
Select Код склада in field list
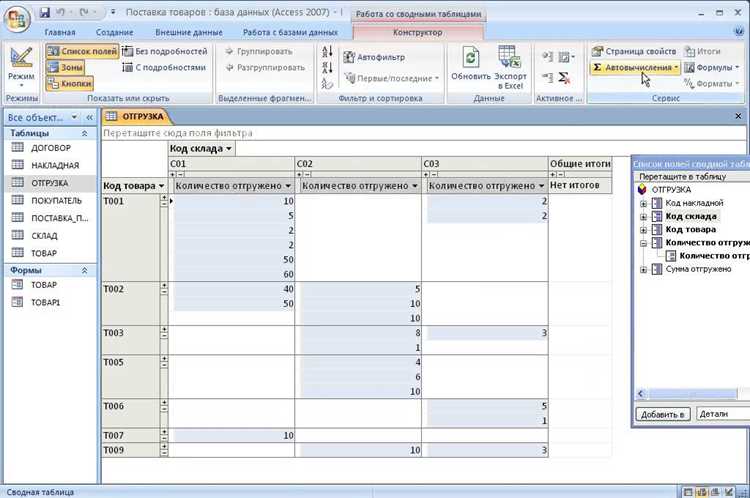pyautogui.click(x=691, y=216)
